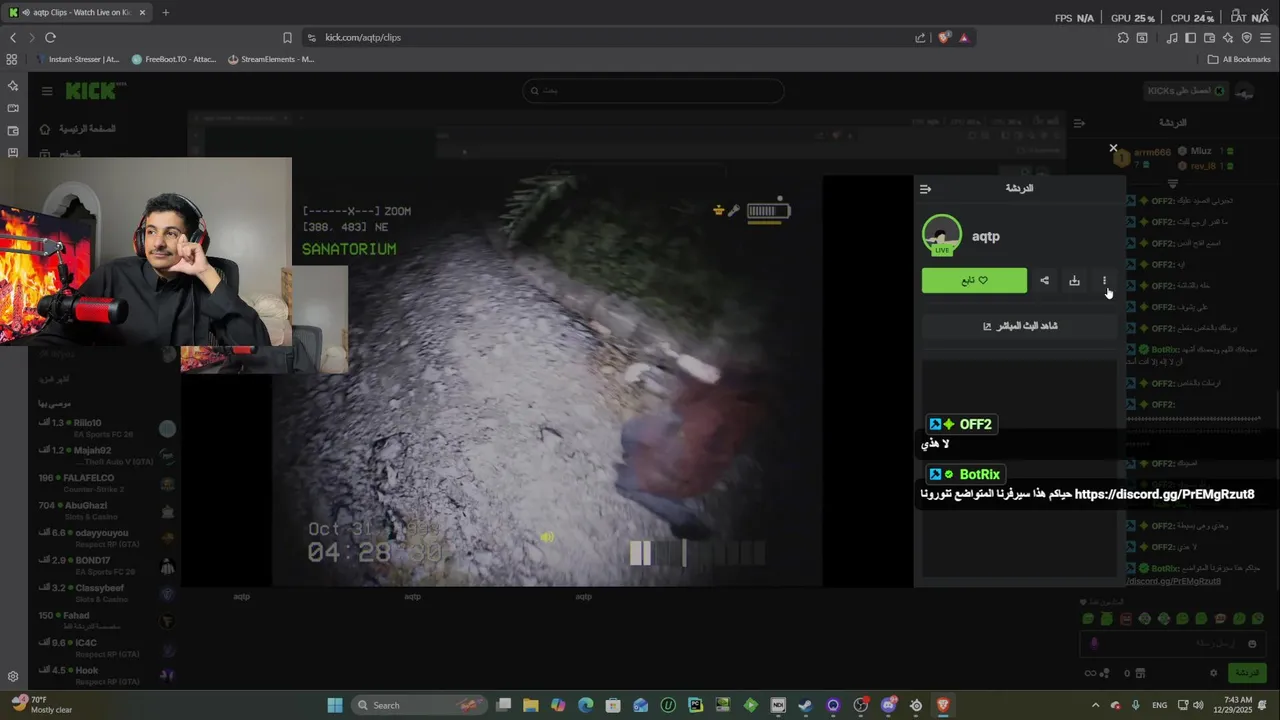The image size is (1280, 720).
Task: Bookmark this page icon in address bar
Action: [x=287, y=37]
